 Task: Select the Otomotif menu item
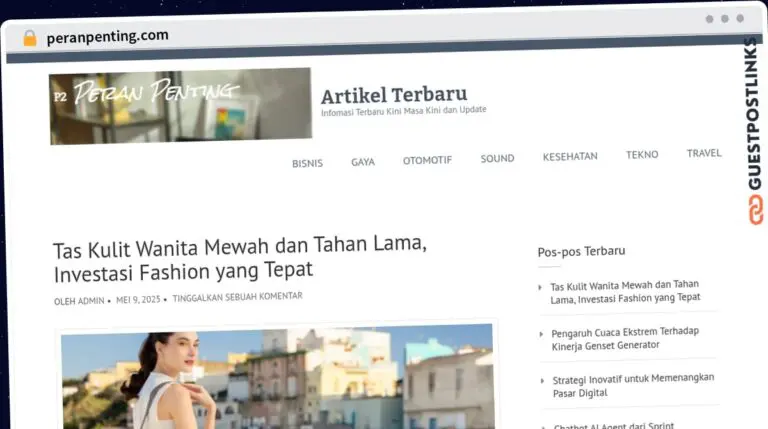(x=427, y=160)
